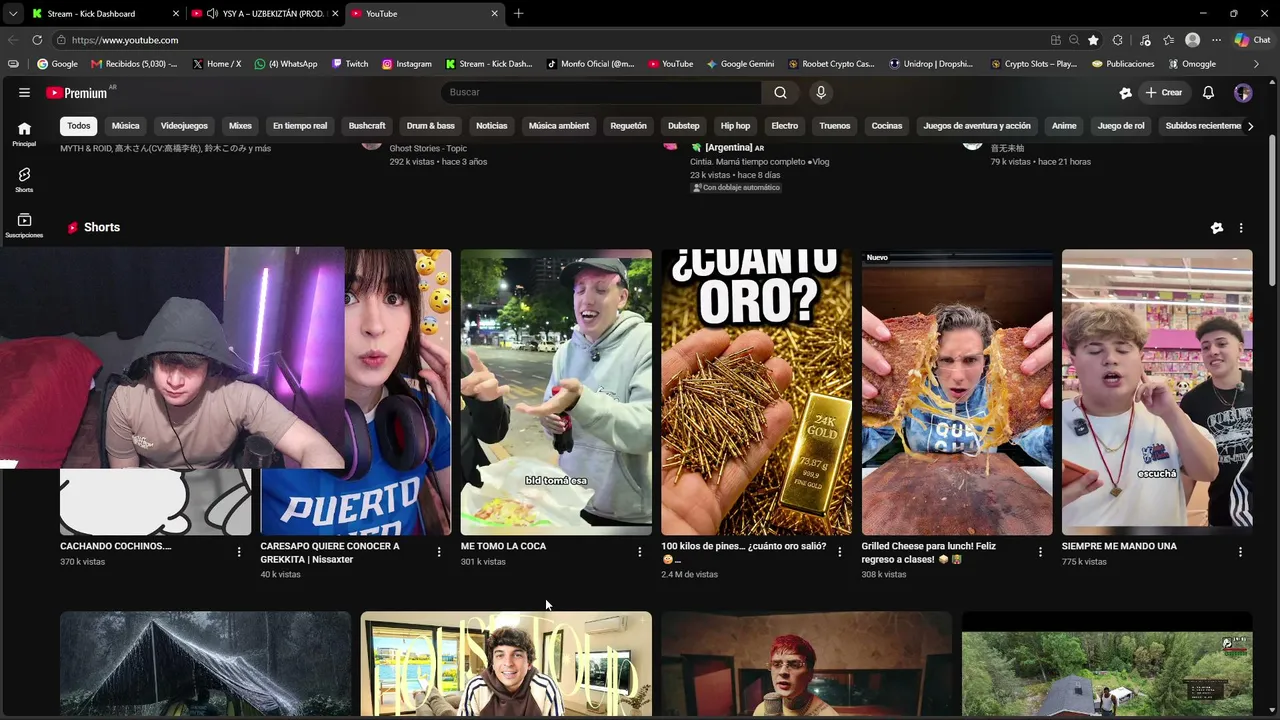This screenshot has height=720, width=1280.
Task: Open the YouTube guide hamburger menu
Action: click(x=24, y=92)
